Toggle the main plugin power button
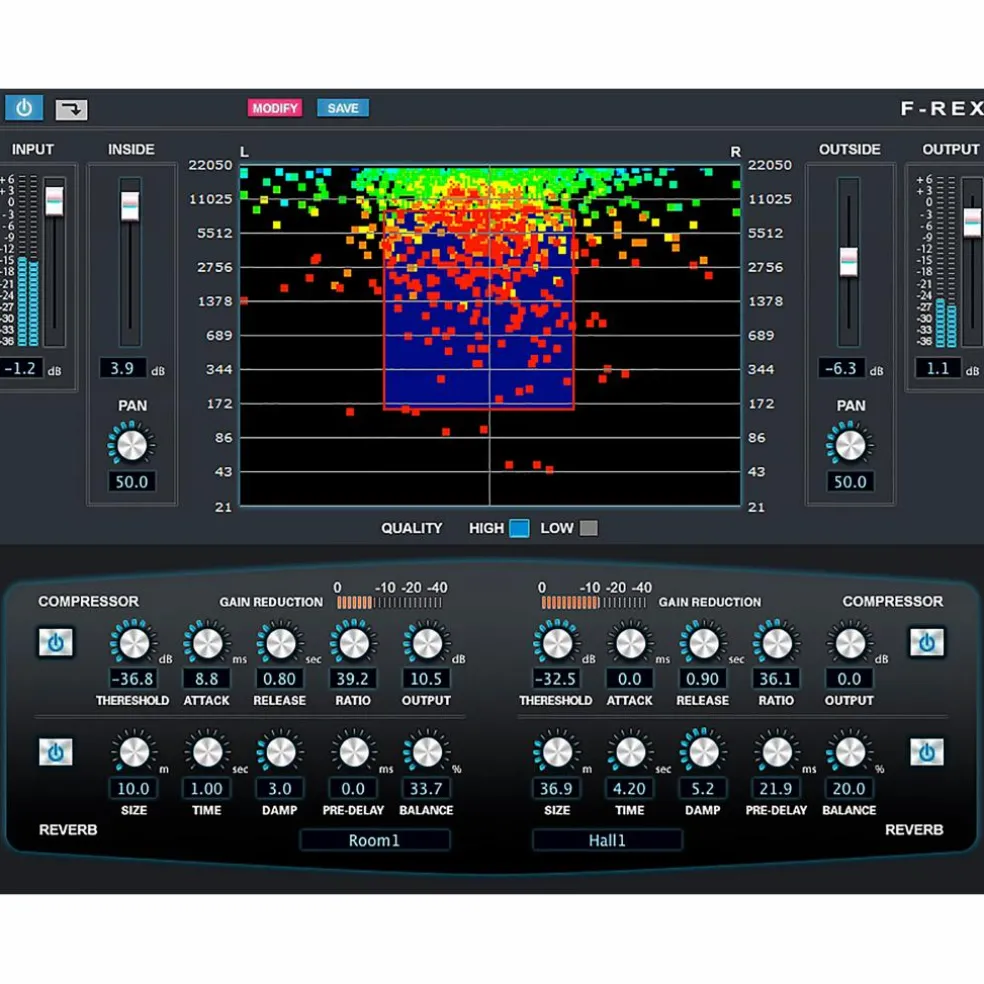This screenshot has height=984, width=984. point(24,108)
